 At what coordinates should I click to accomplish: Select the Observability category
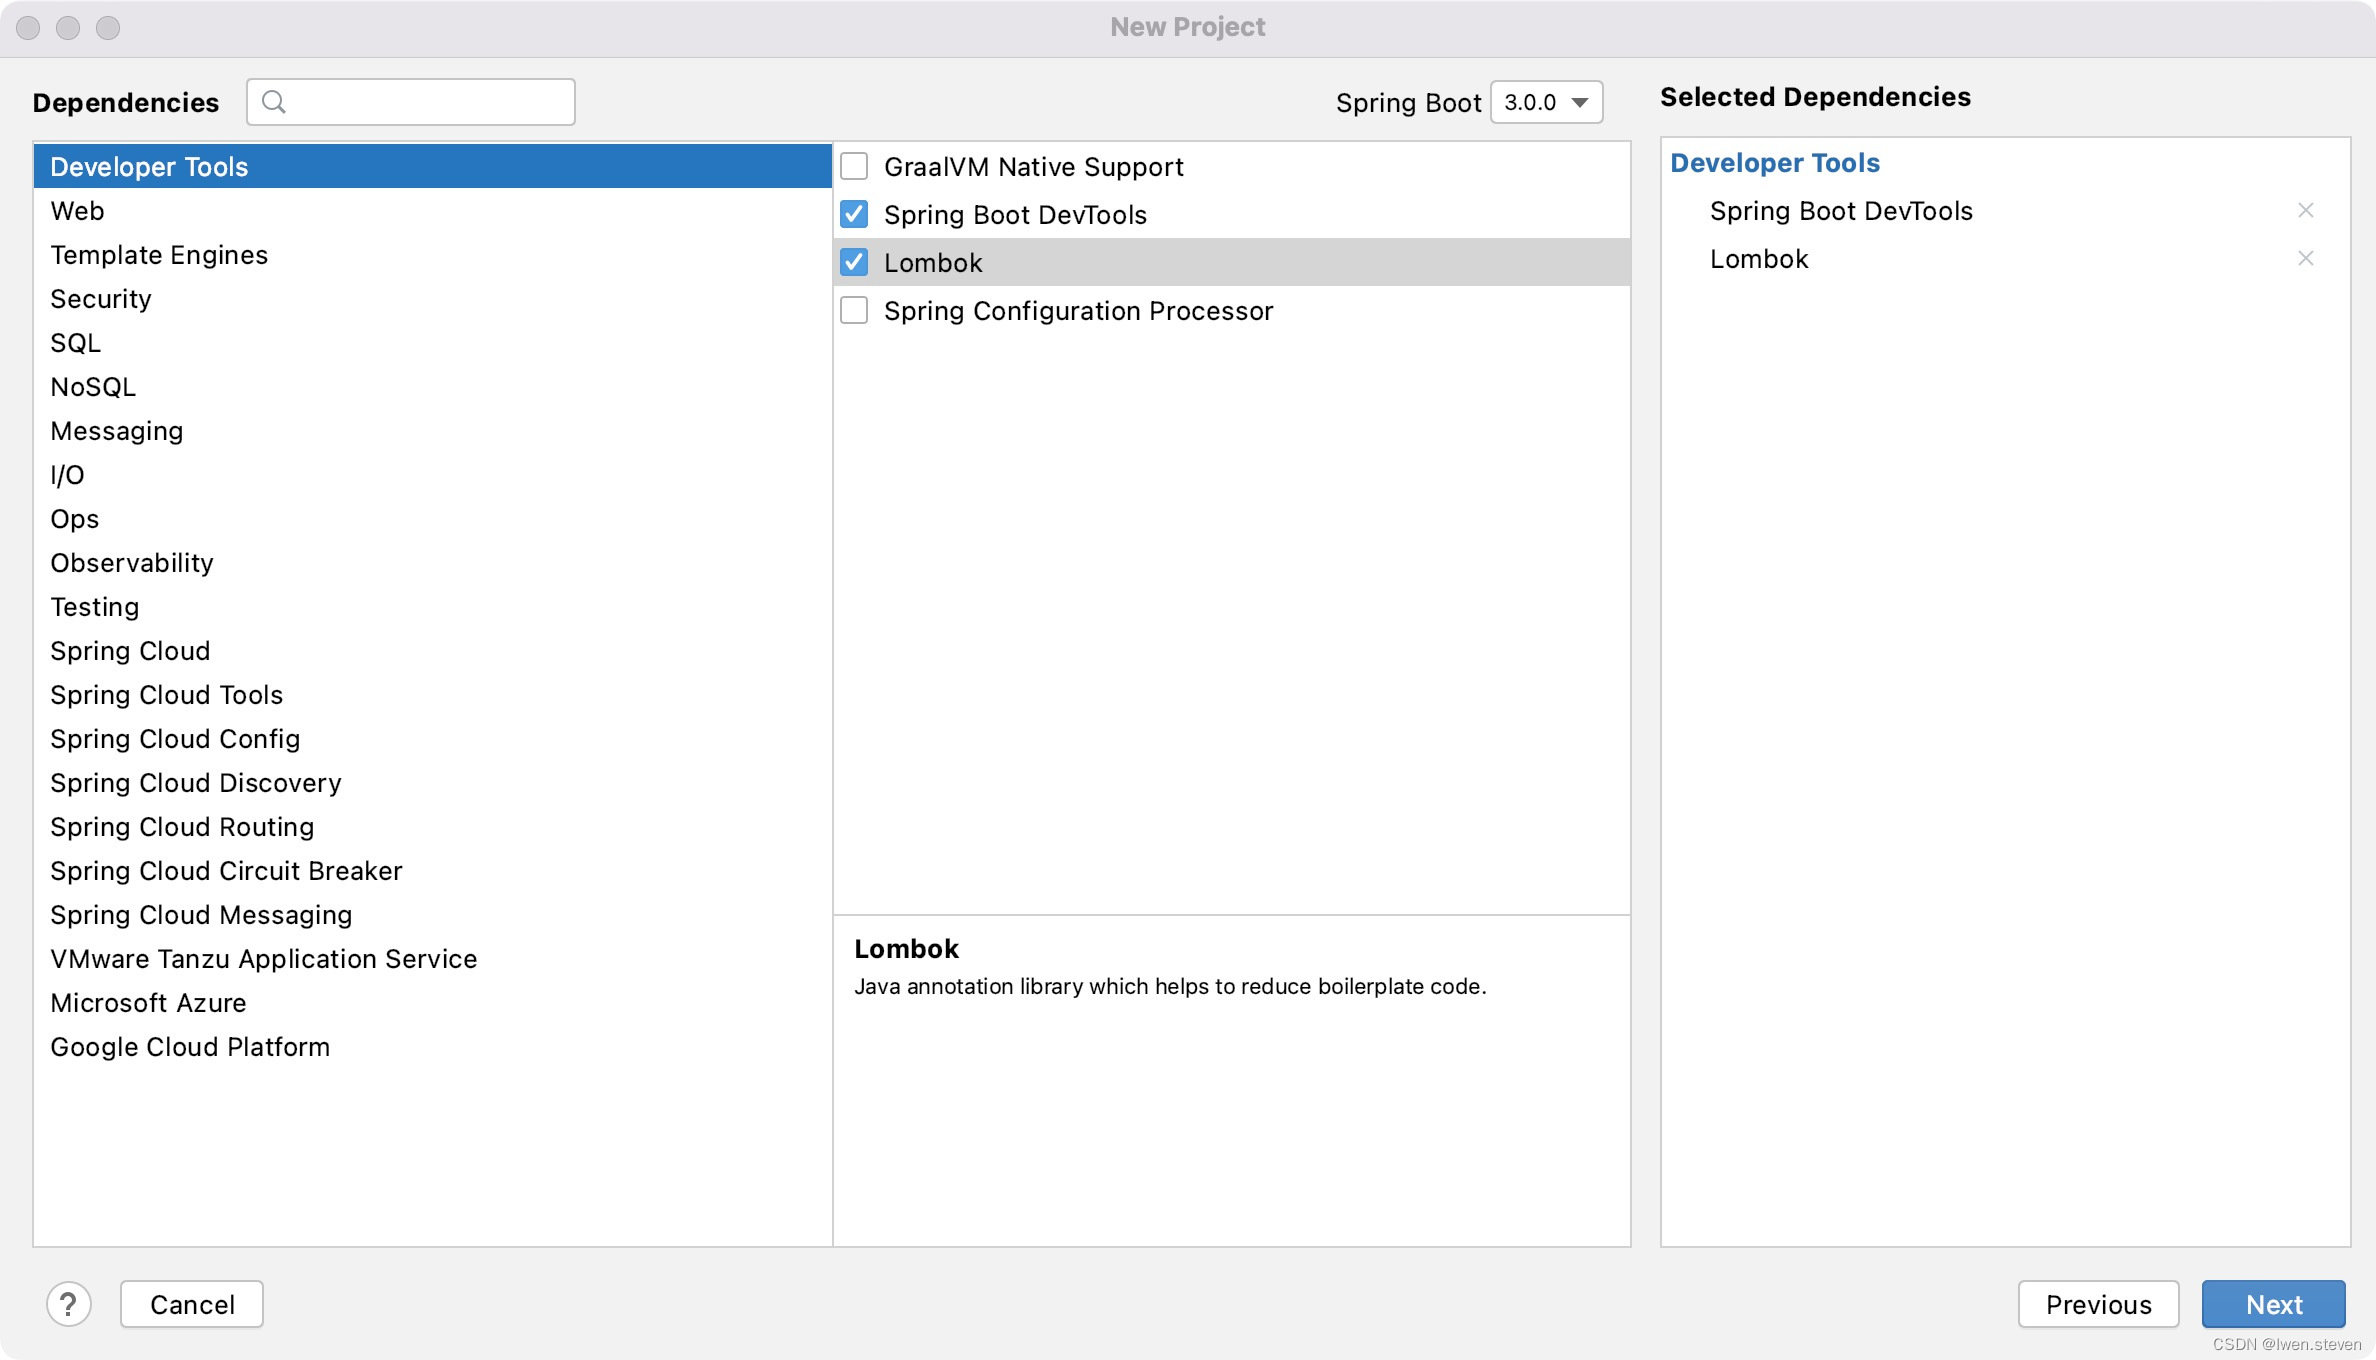tap(433, 562)
